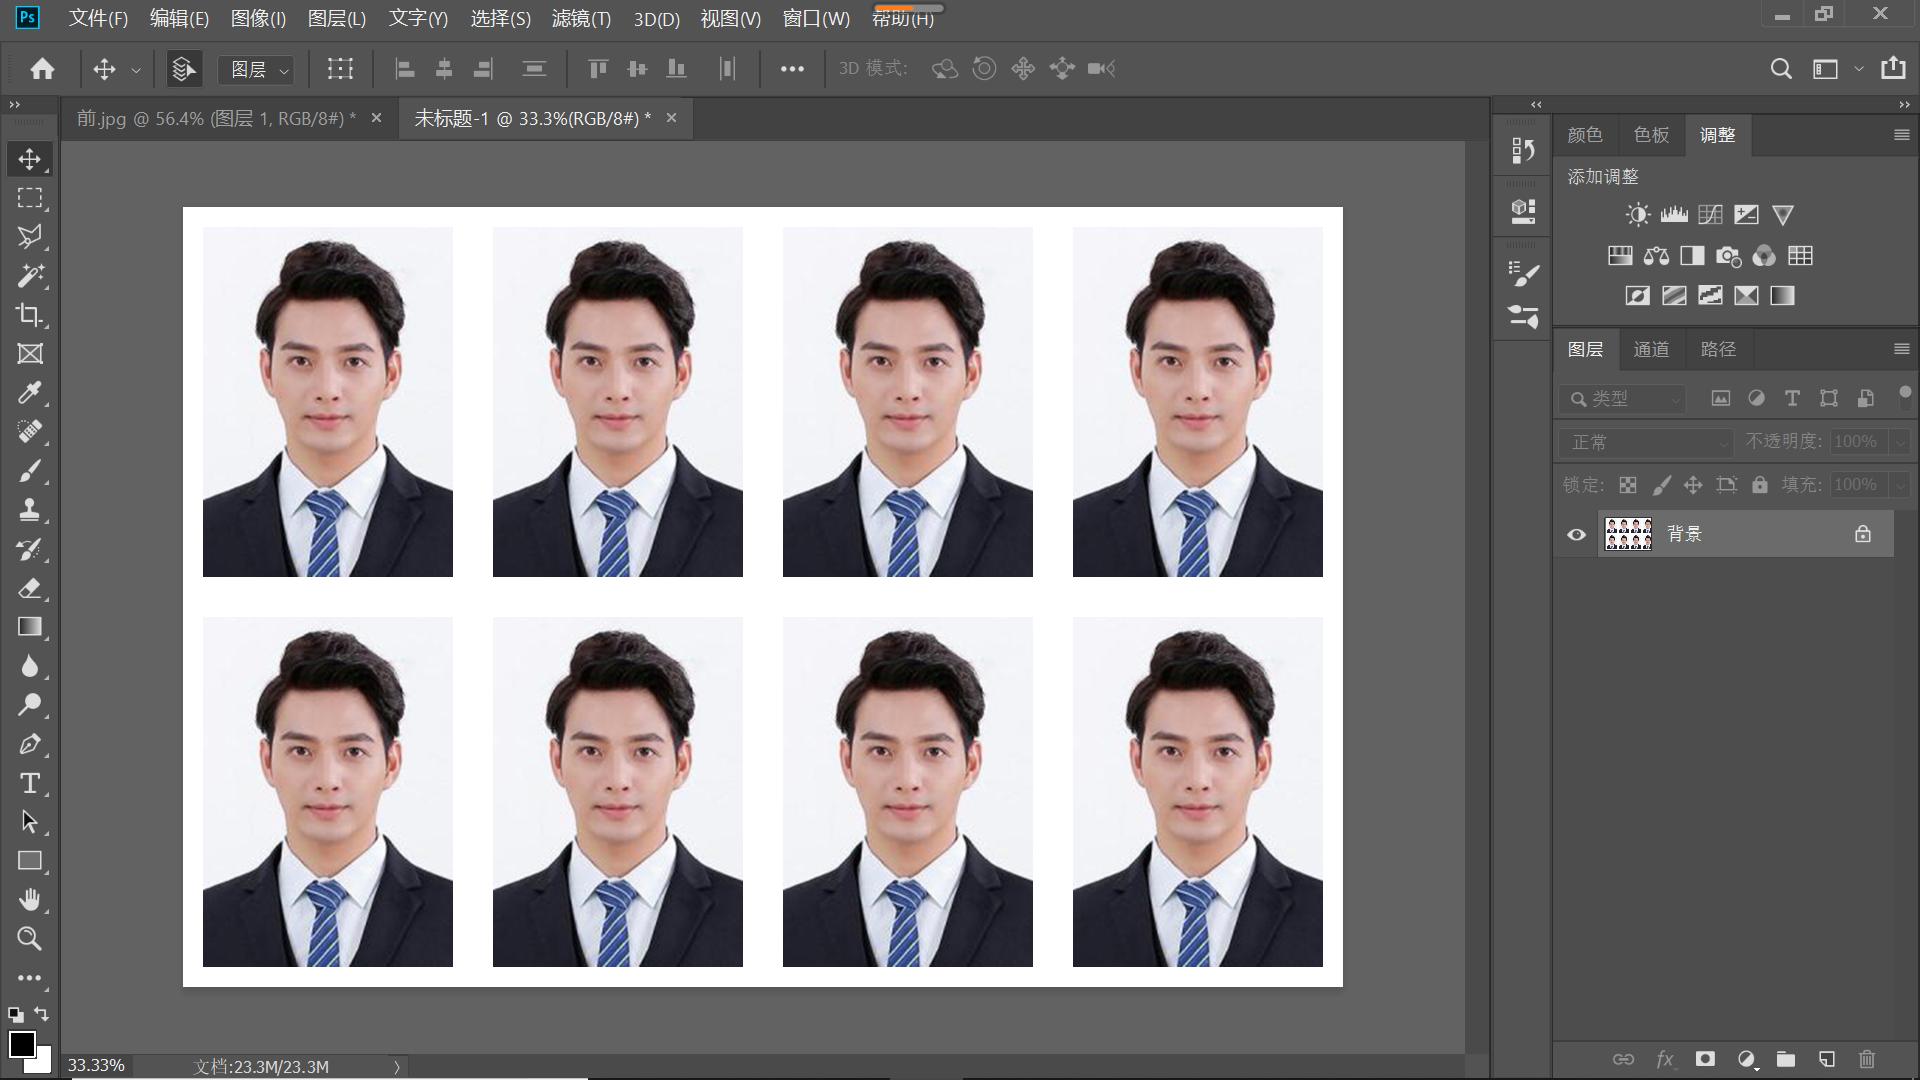Click the 背景 layer thumbnail
1920x1080 pixels.
point(1627,534)
